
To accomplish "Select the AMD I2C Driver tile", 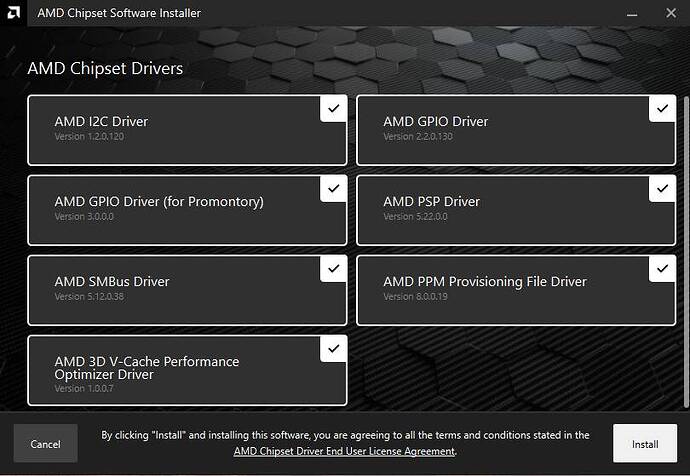I will [x=187, y=130].
